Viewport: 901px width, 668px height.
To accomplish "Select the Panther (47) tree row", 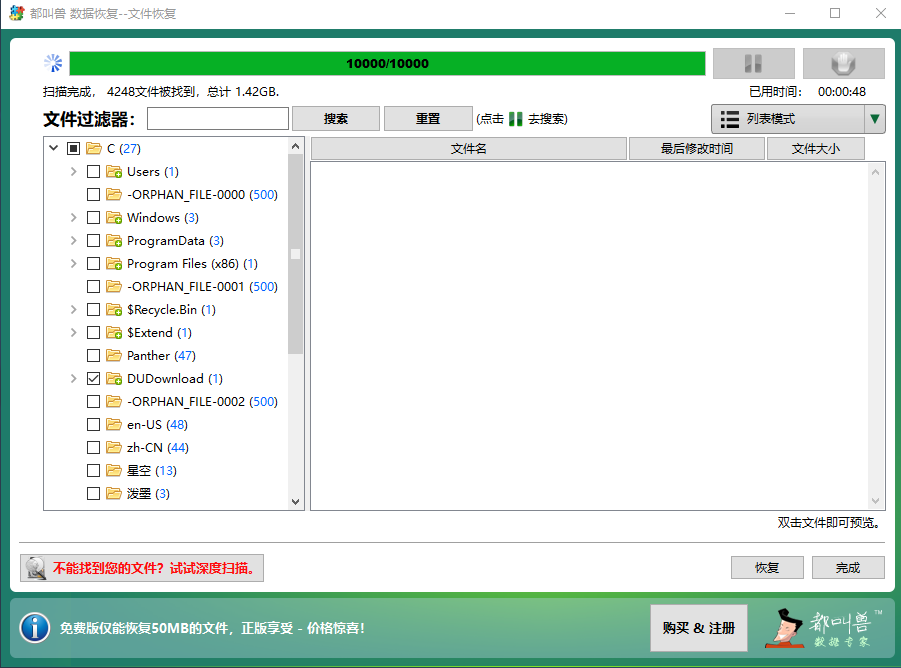I will click(161, 356).
